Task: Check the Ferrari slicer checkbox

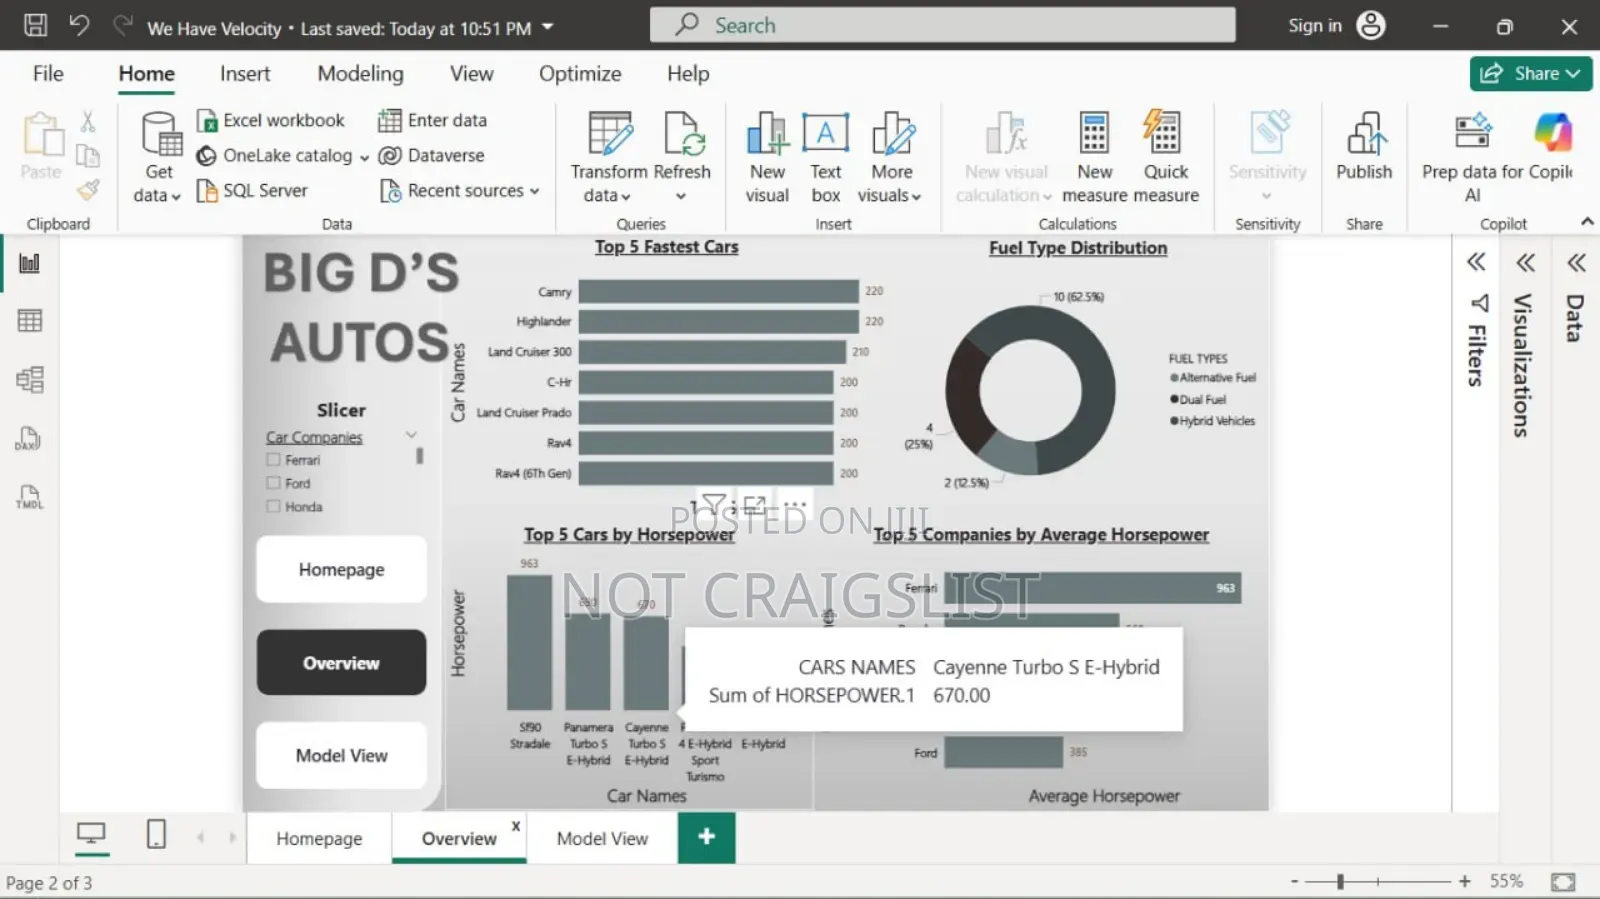Action: (273, 460)
